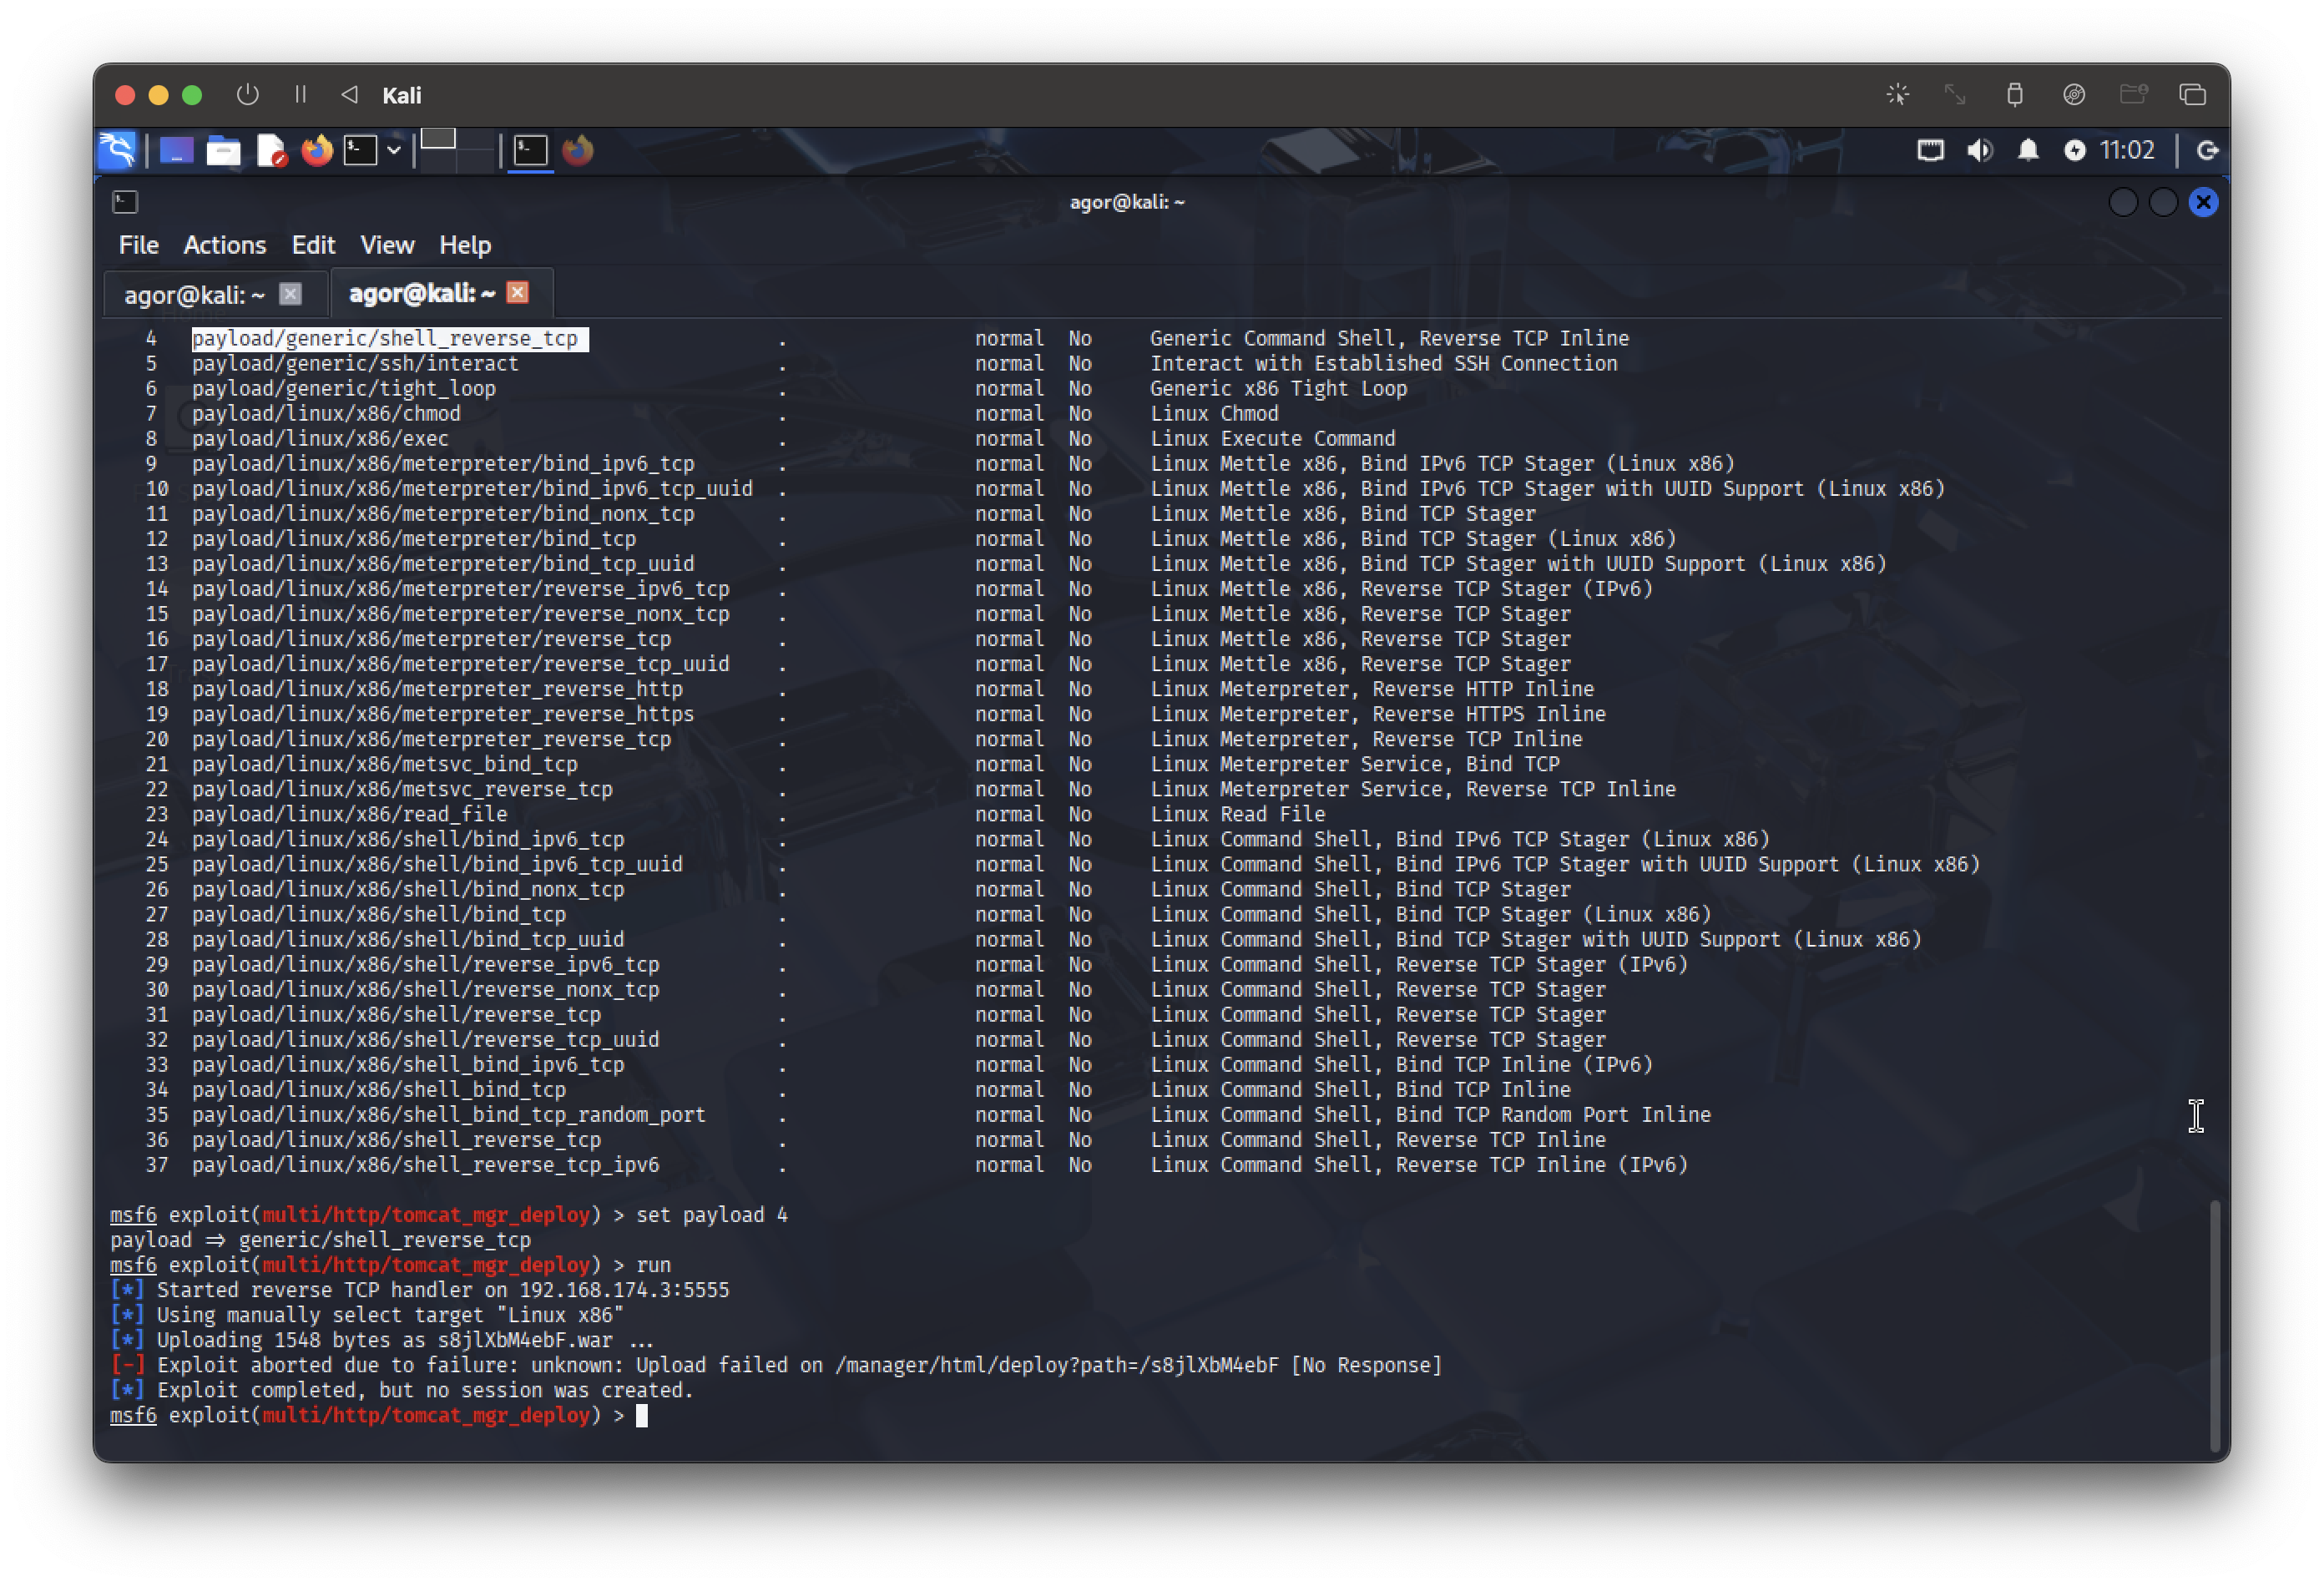Launch Firefox from the panel launcher

coord(317,151)
